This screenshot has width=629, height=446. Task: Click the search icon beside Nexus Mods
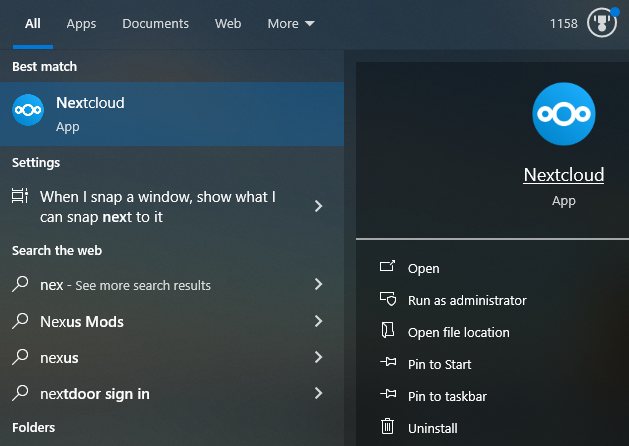pyautogui.click(x=20, y=321)
